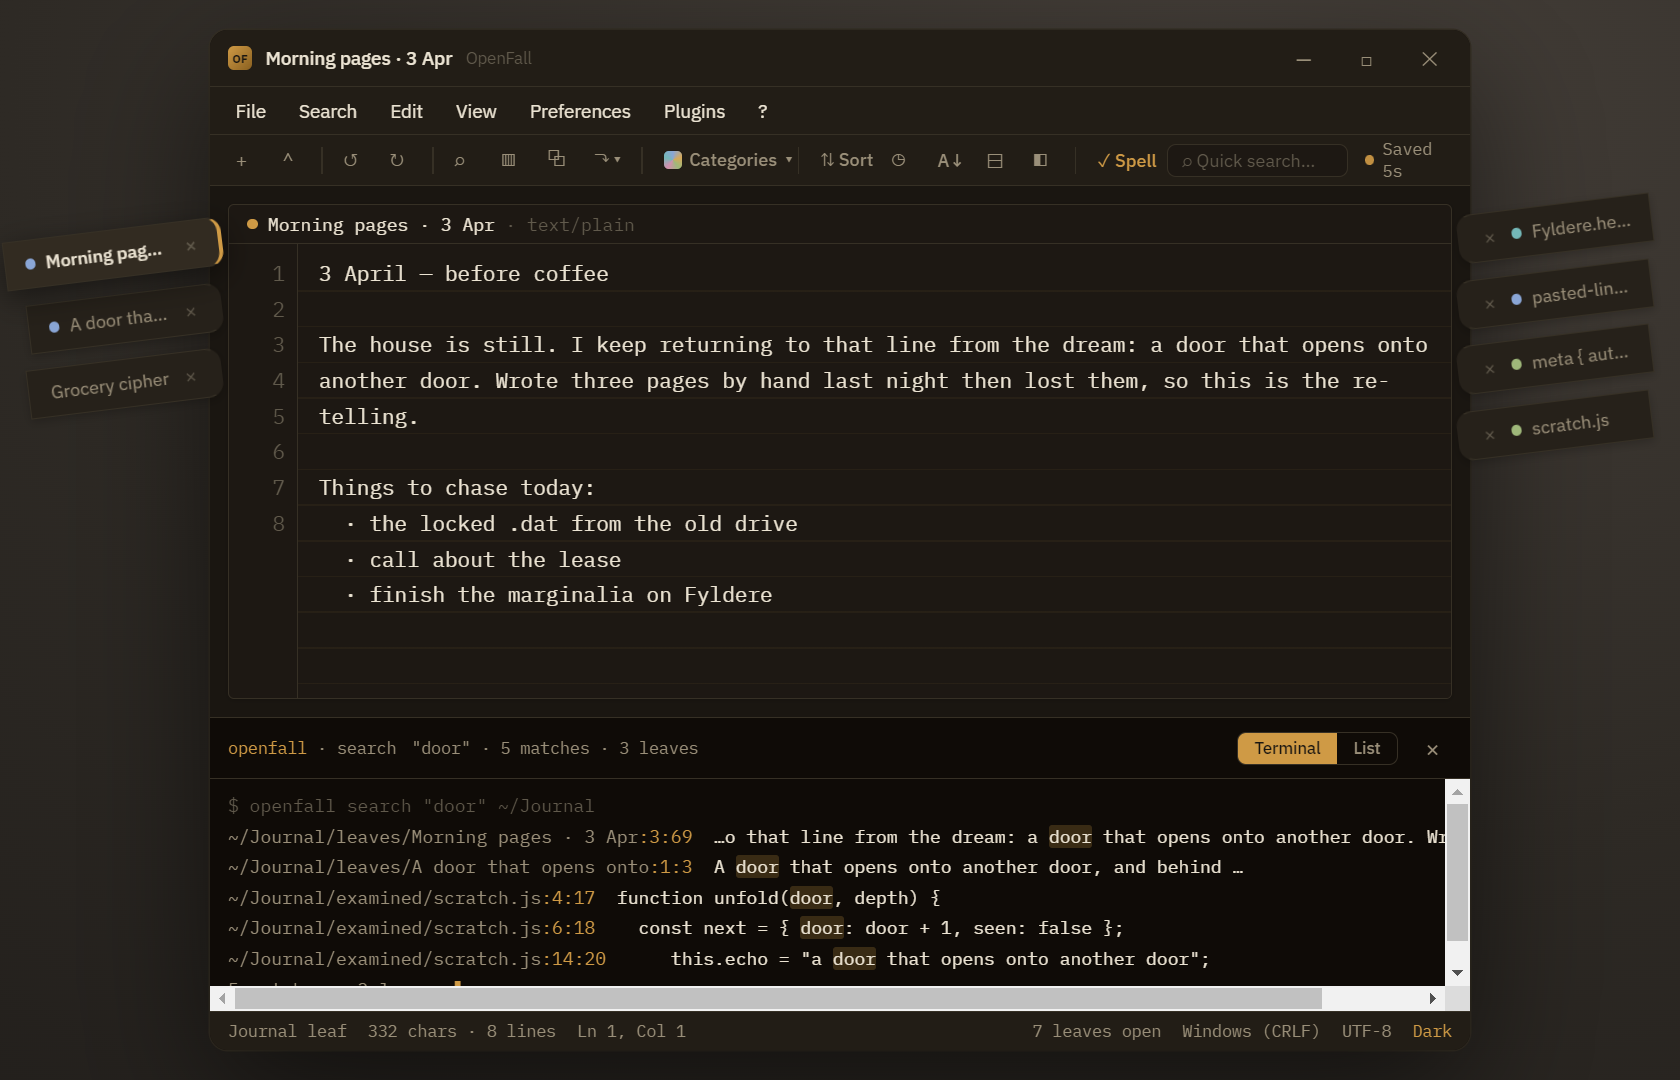Click Ln 1, Col 1 position indicator
The image size is (1680, 1080).
pos(631,1031)
